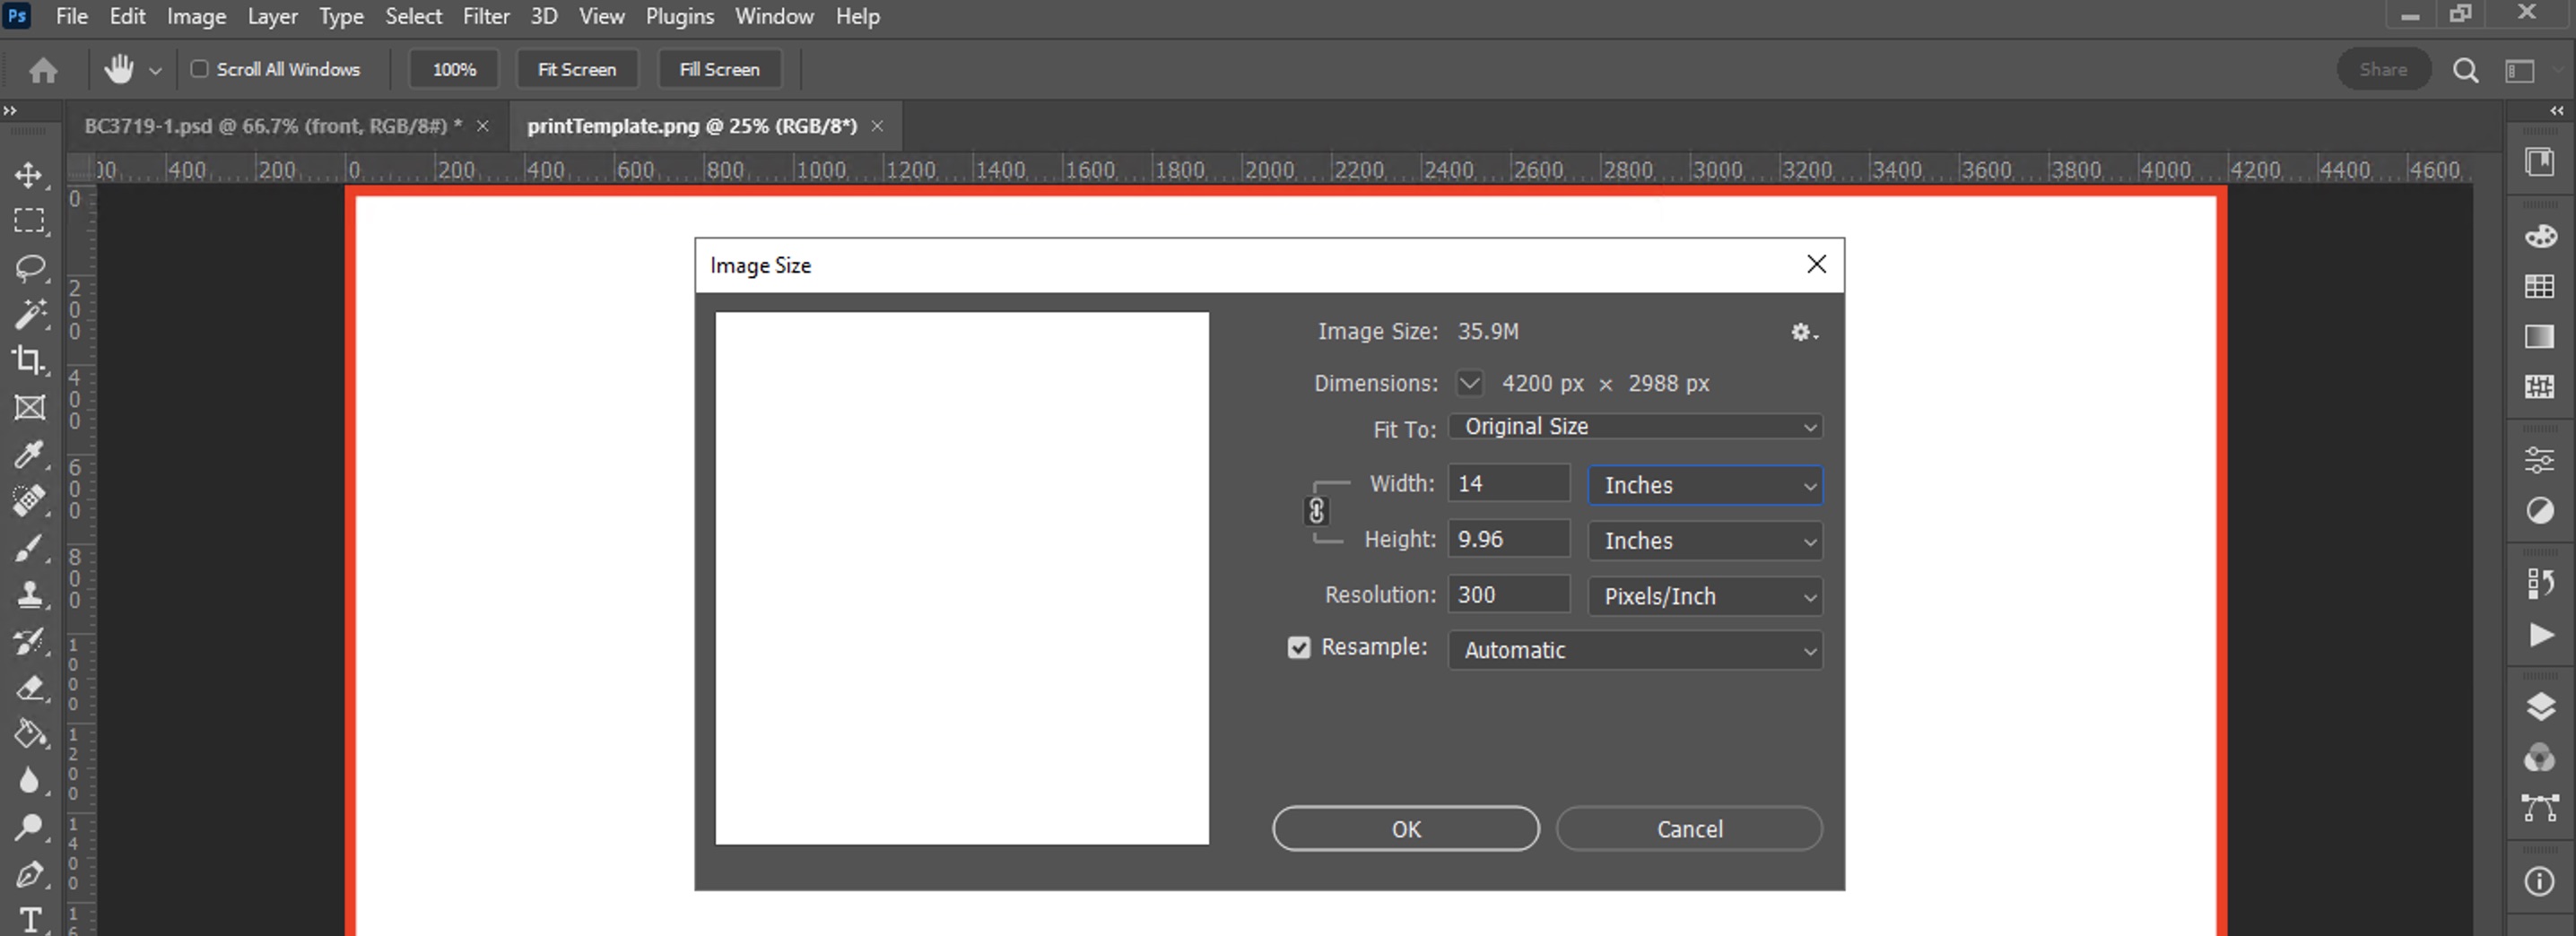Select the Crop tool
Screen dimensions: 2576x936
pos(28,360)
